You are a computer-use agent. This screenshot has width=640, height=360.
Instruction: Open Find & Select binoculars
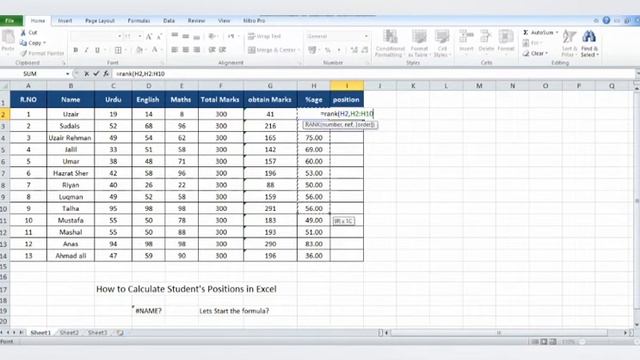point(589,43)
